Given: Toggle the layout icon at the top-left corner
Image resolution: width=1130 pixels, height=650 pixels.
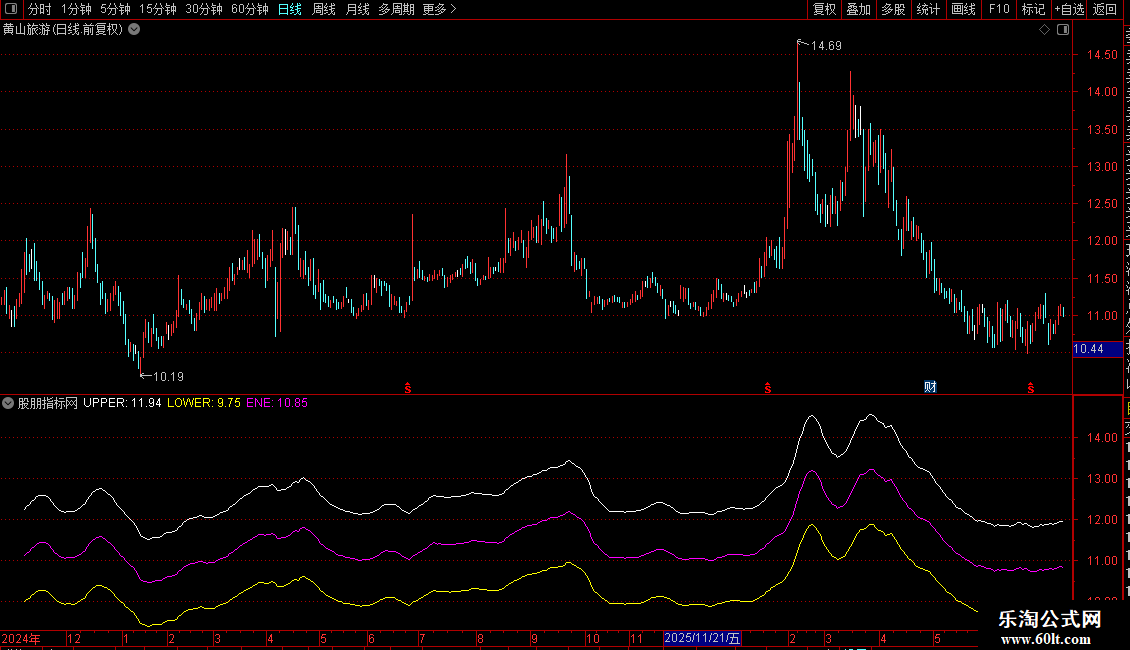Looking at the screenshot, I should pyautogui.click(x=11, y=9).
